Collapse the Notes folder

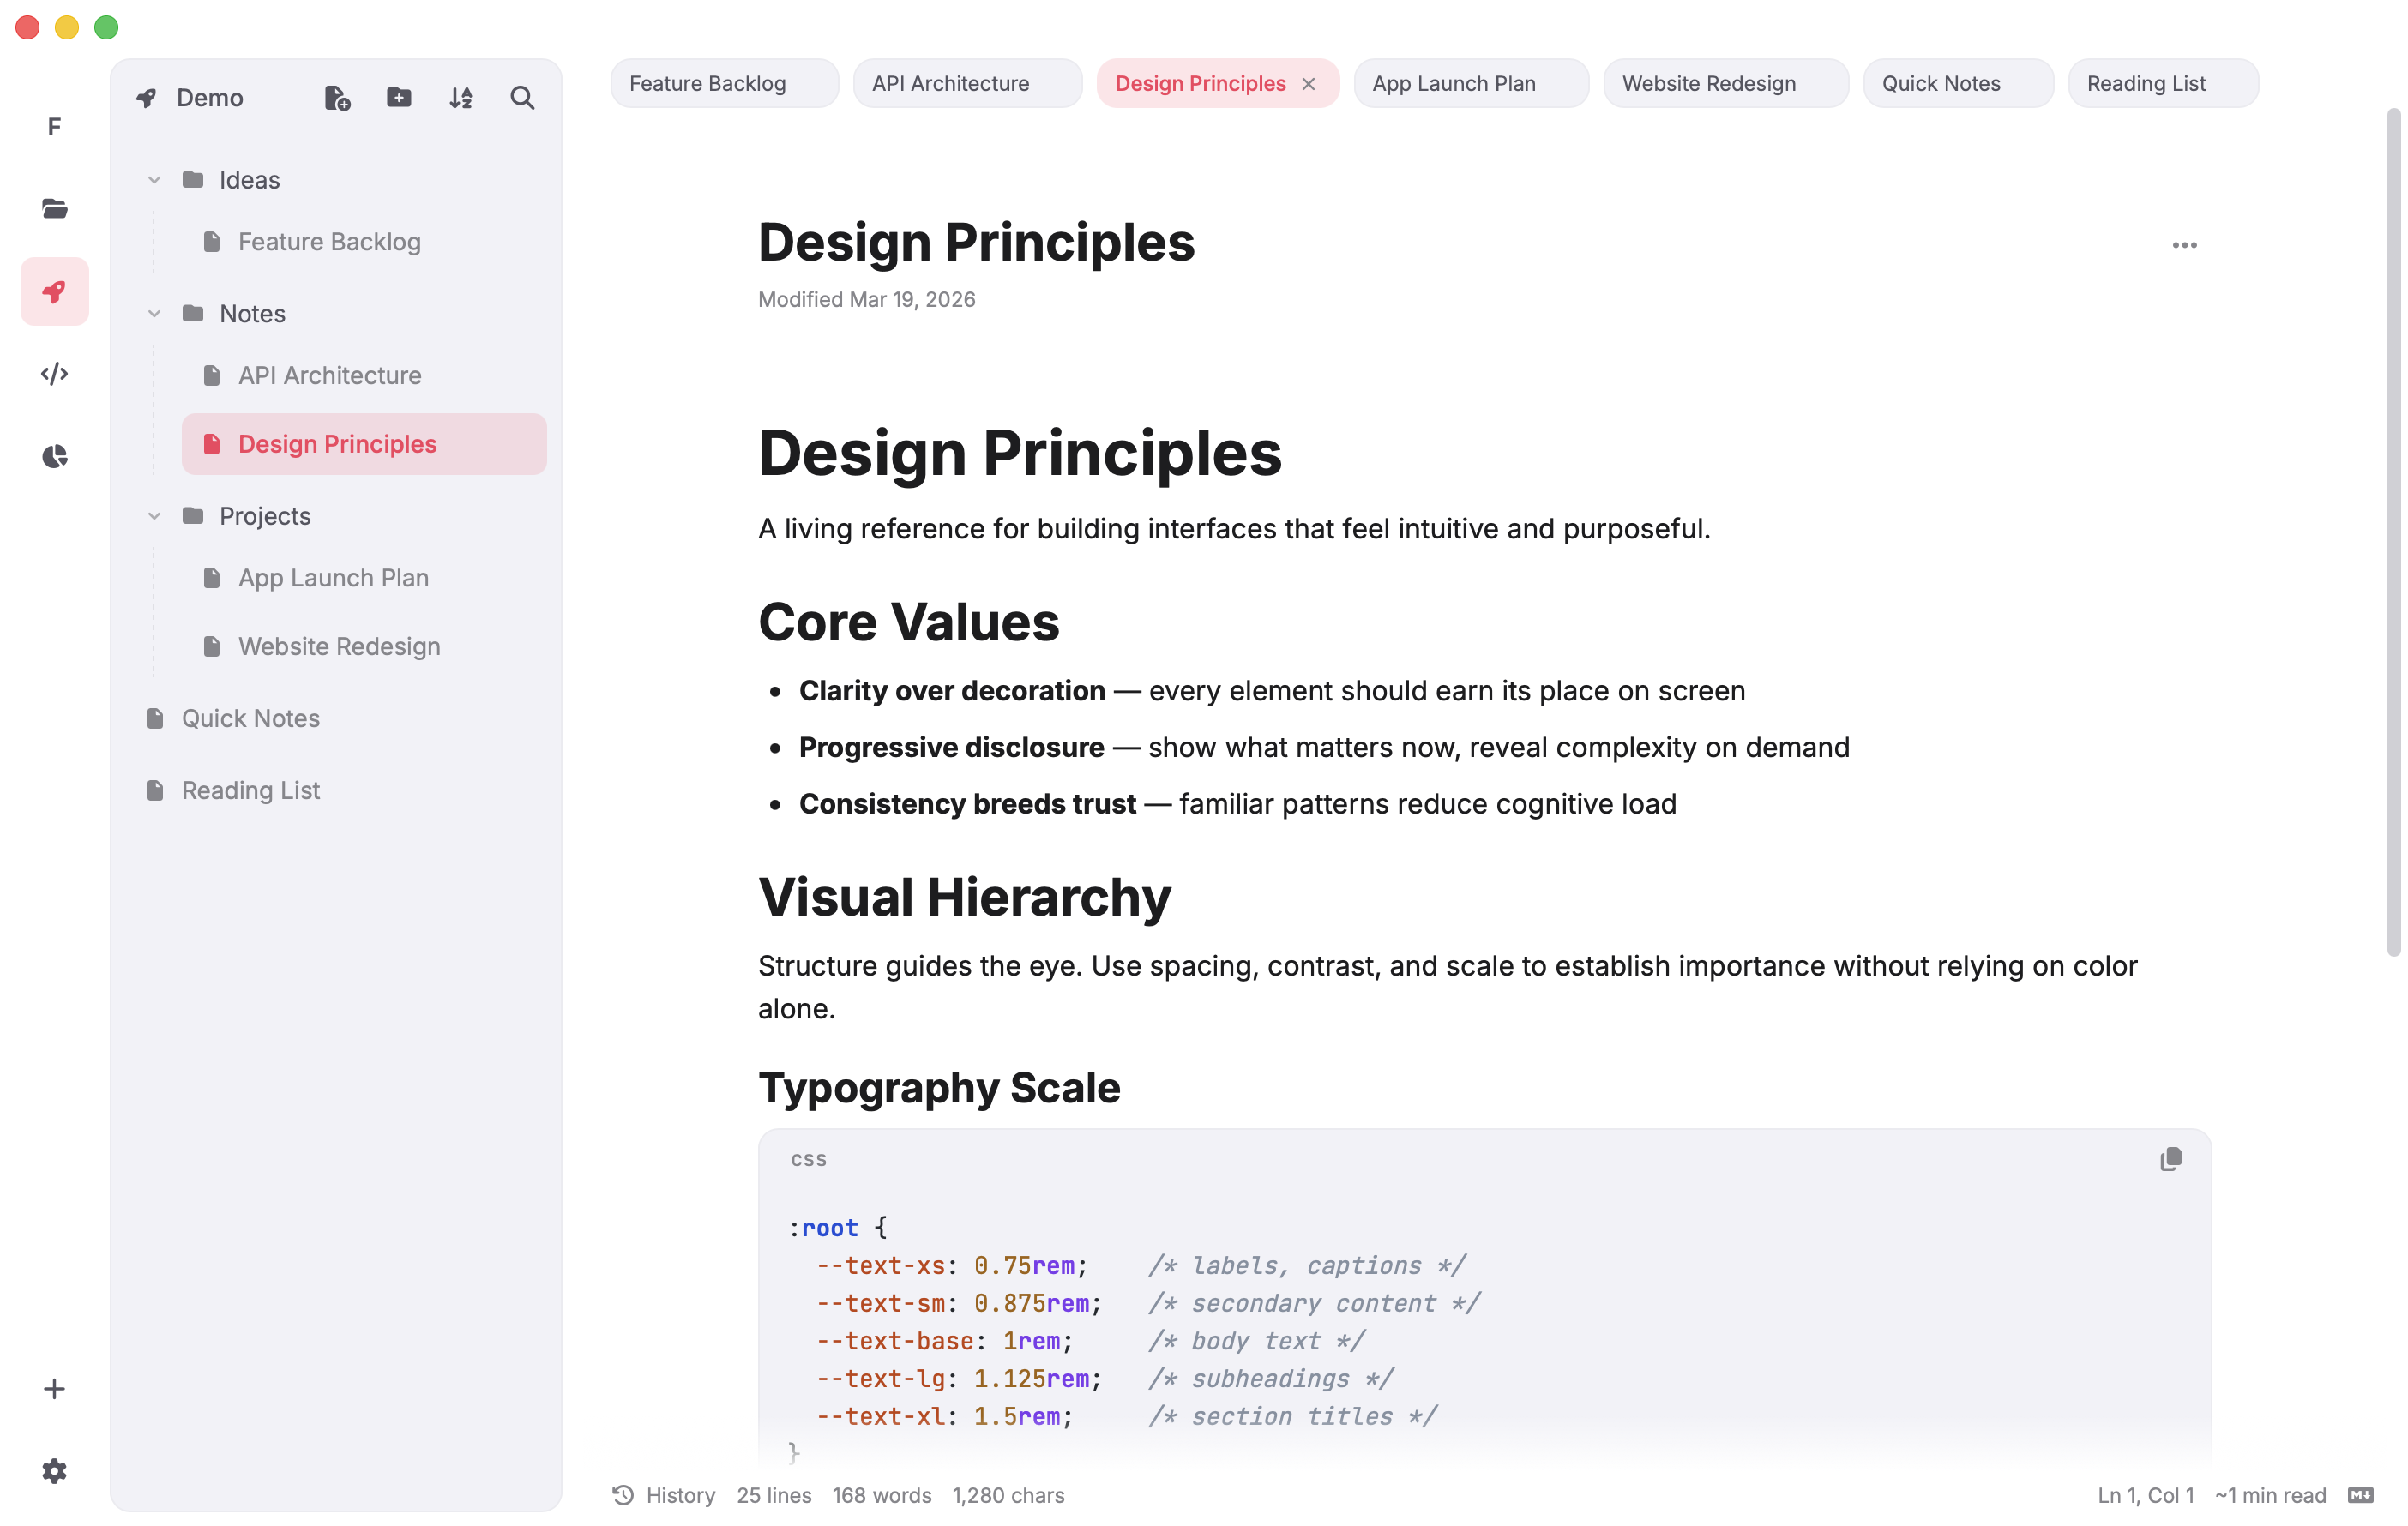(154, 314)
